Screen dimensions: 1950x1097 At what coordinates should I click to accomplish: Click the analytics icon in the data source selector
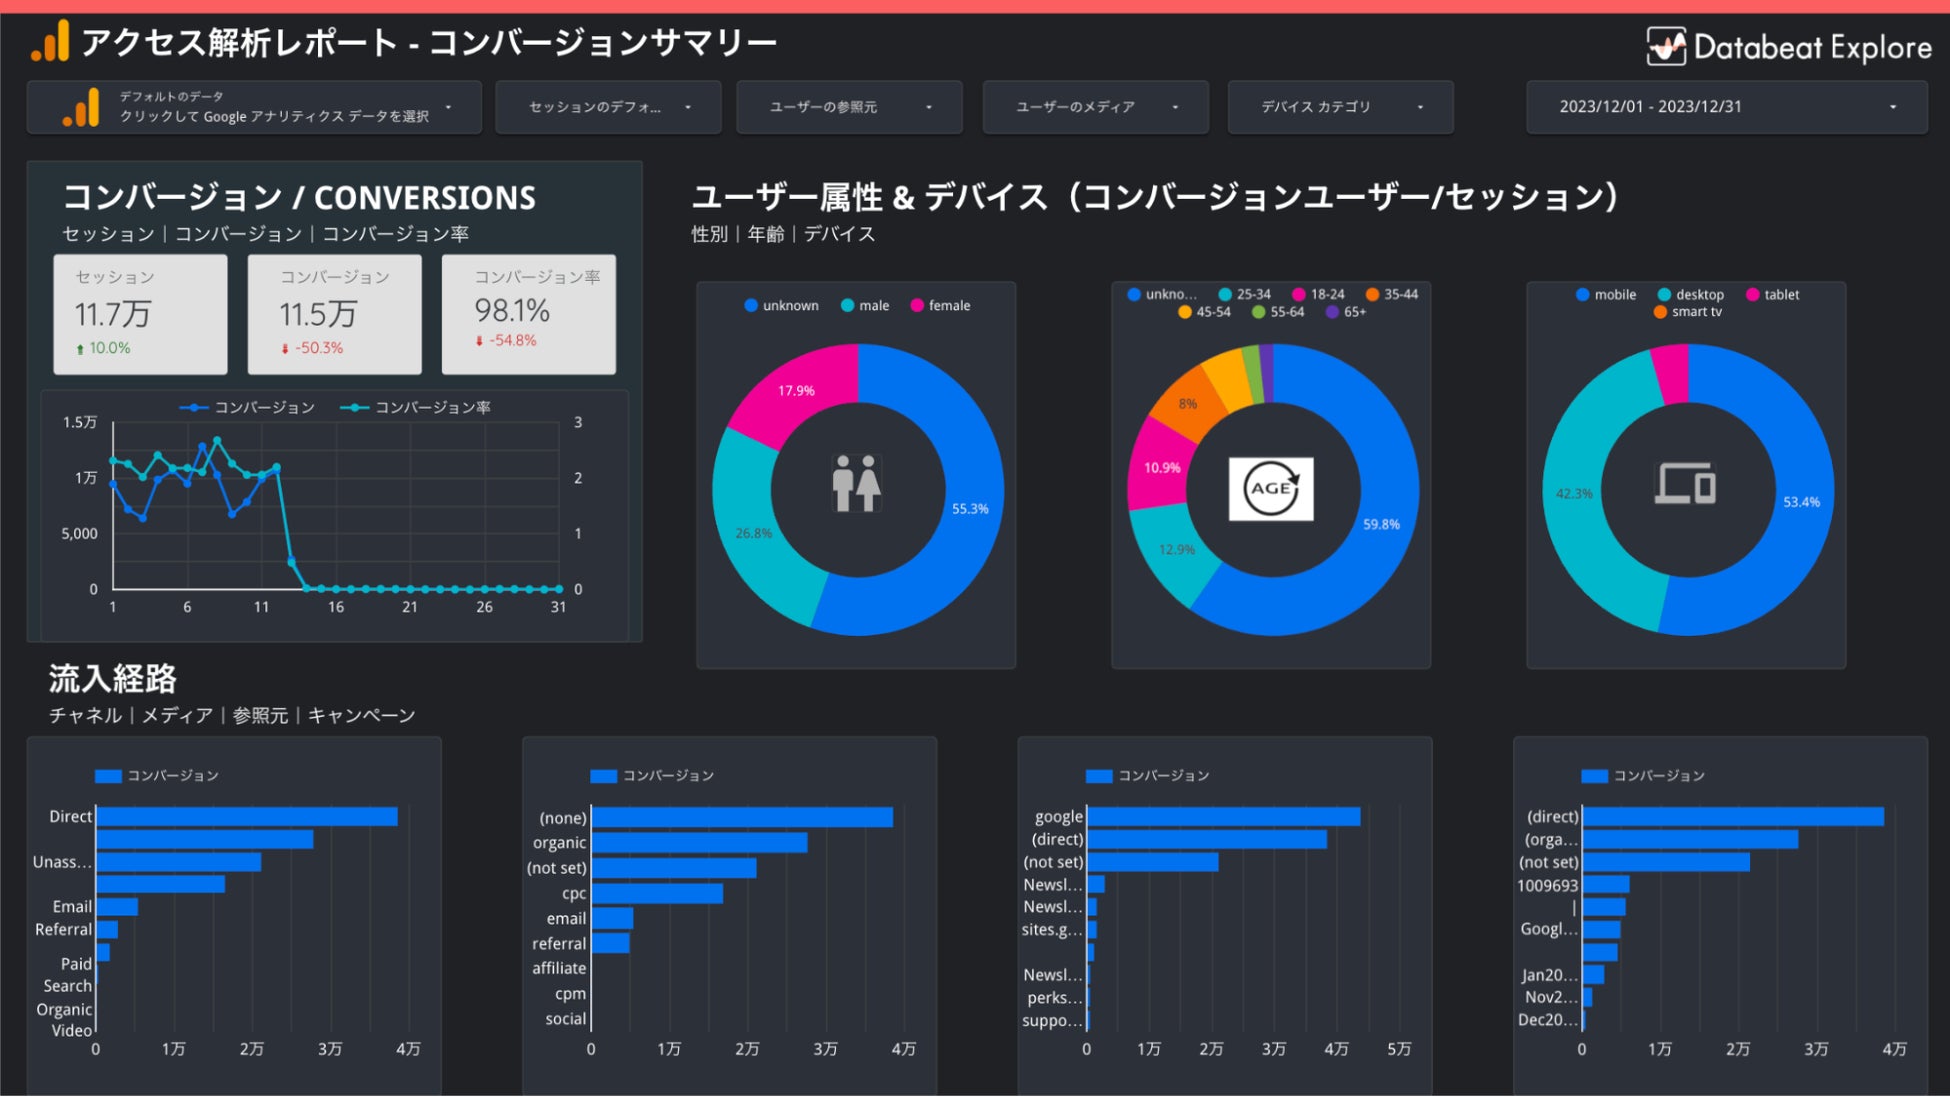point(82,107)
